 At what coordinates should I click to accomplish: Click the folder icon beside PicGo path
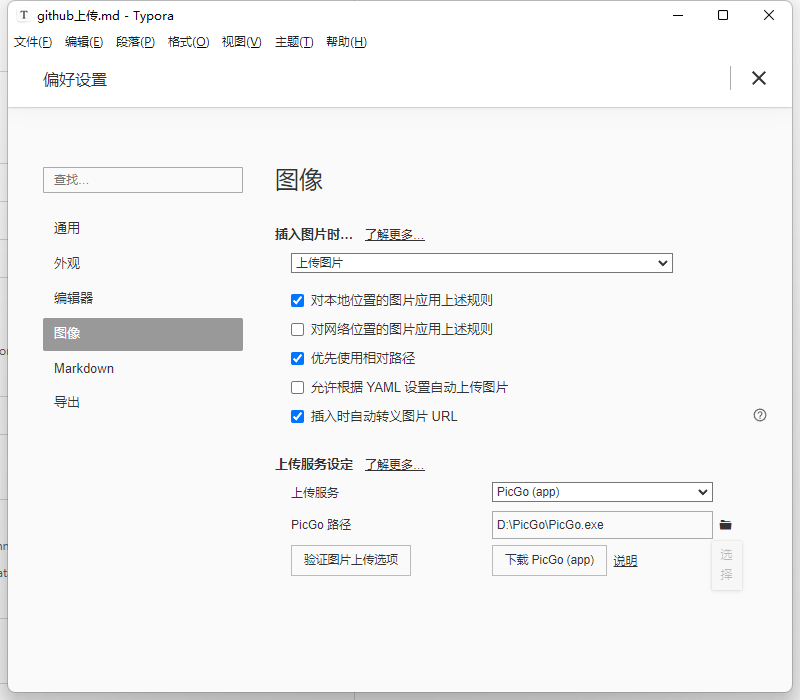click(x=726, y=524)
